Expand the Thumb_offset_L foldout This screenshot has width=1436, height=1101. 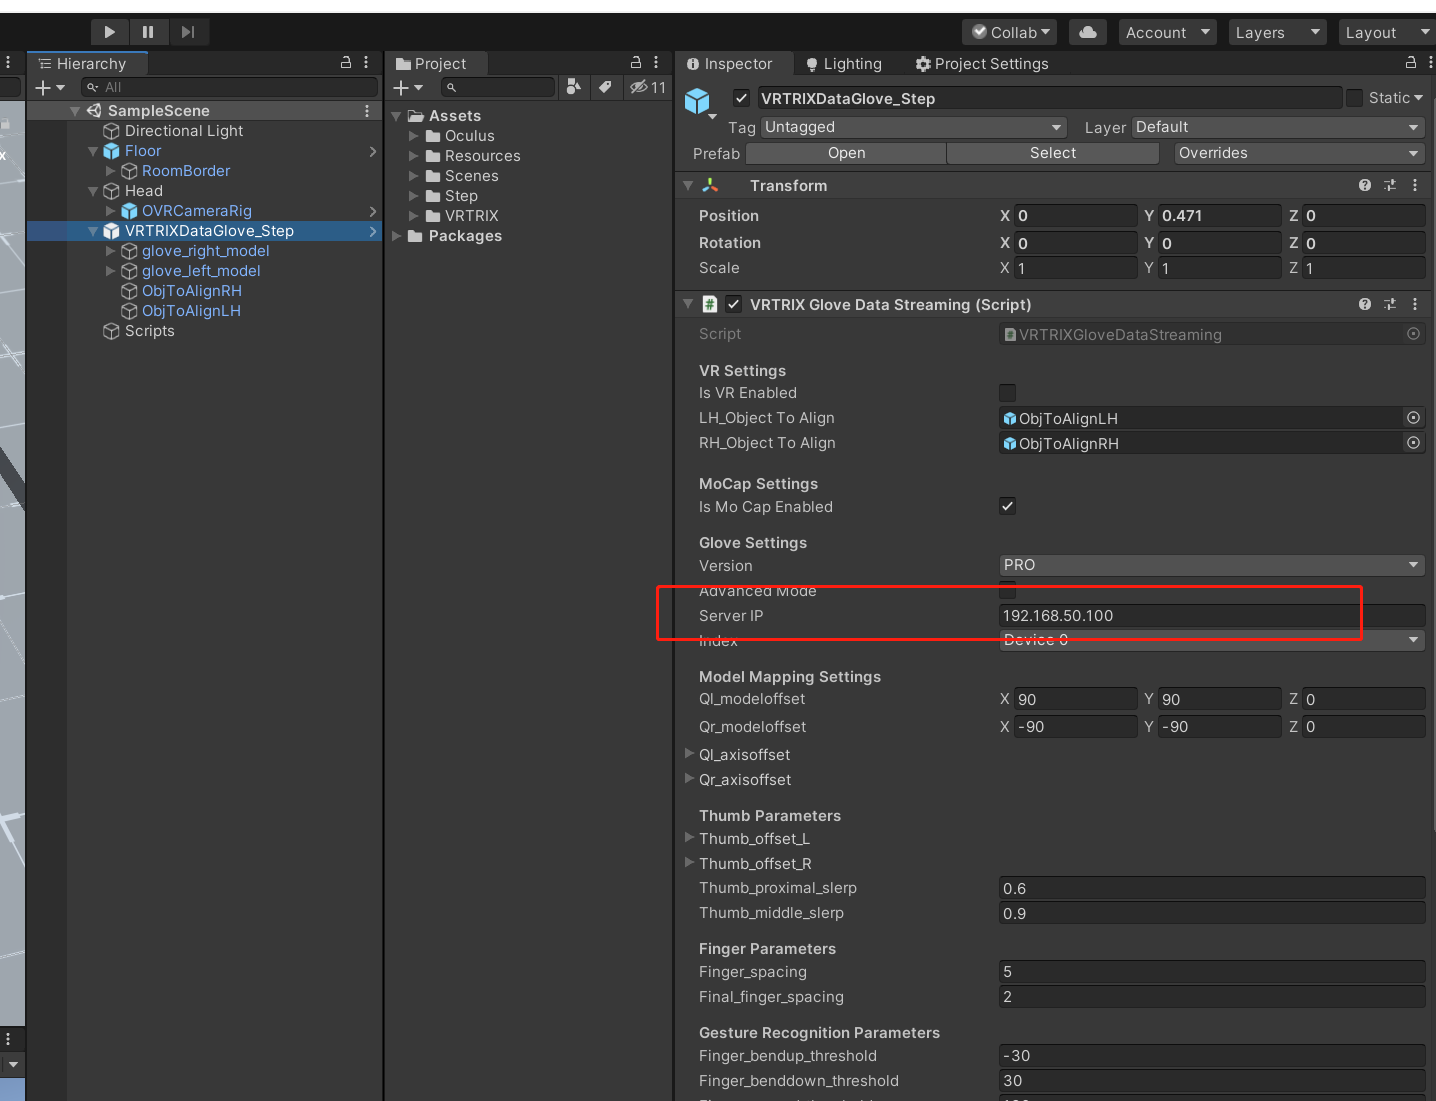(x=690, y=838)
